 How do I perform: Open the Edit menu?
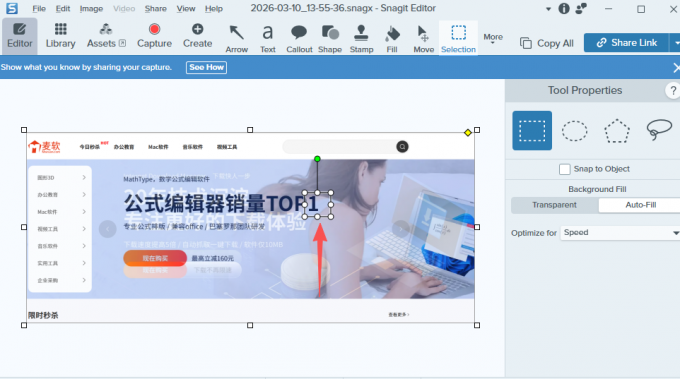point(63,8)
